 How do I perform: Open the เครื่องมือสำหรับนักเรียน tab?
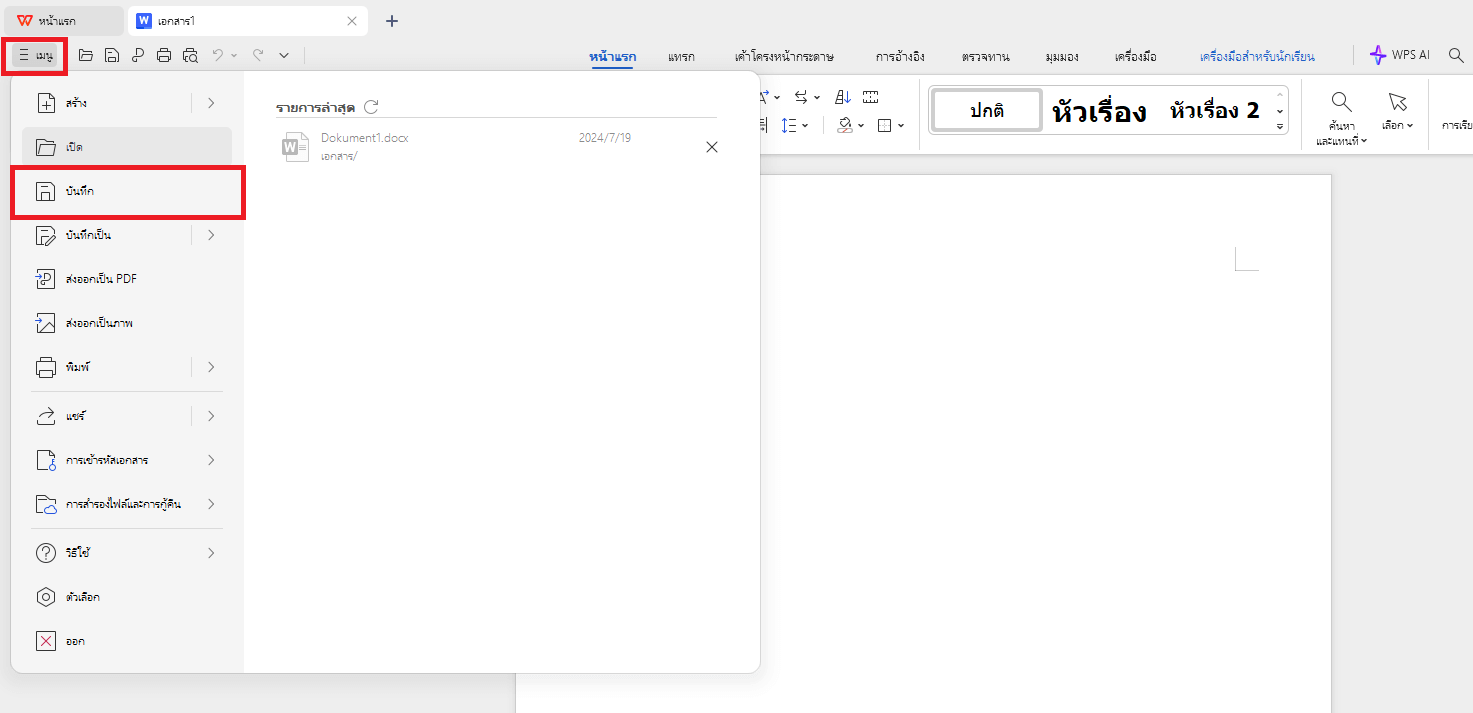coord(1257,57)
